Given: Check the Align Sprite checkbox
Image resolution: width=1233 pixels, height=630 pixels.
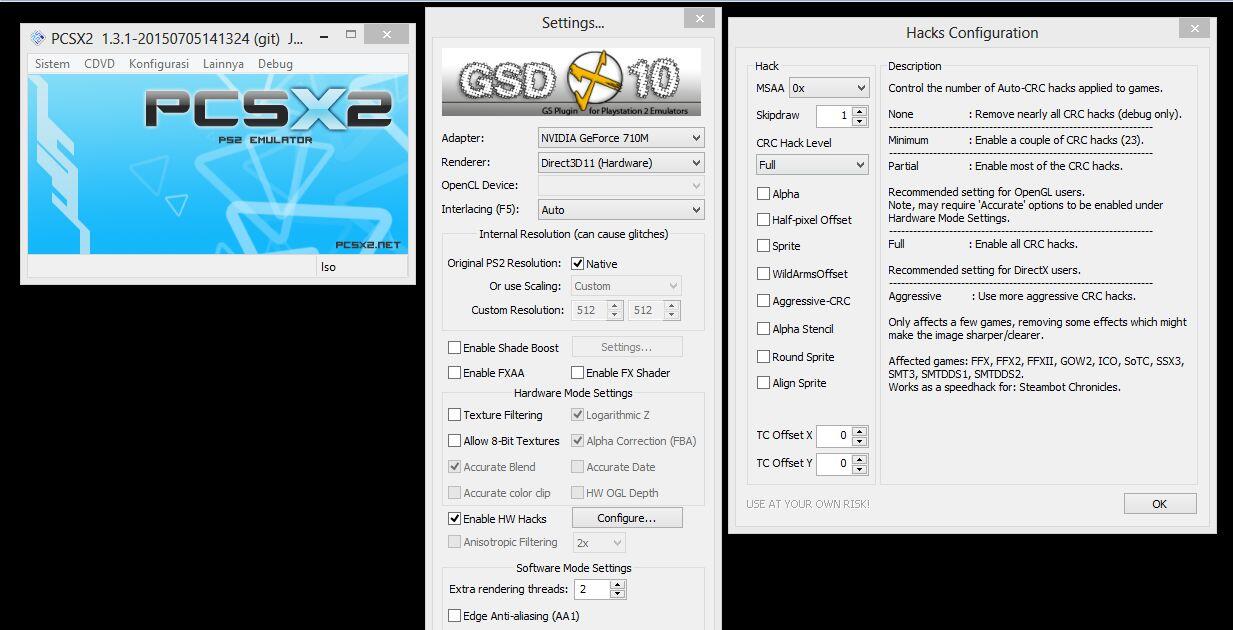Looking at the screenshot, I should [764, 383].
